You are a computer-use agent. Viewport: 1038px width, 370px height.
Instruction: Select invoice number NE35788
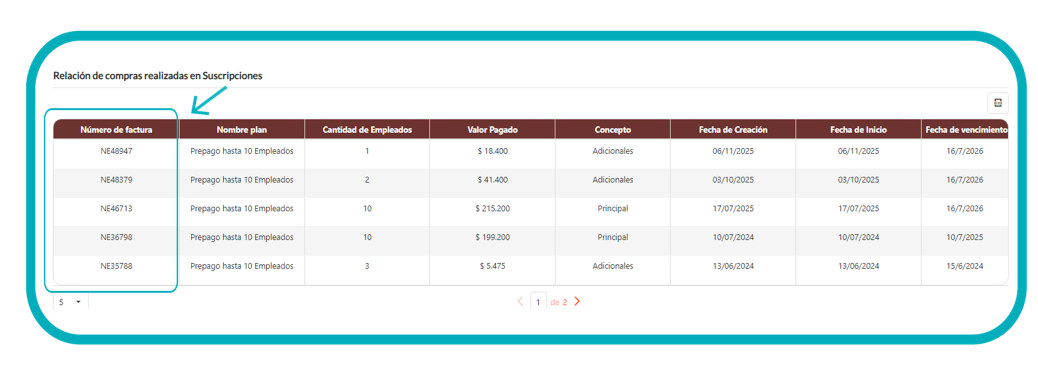tap(117, 266)
